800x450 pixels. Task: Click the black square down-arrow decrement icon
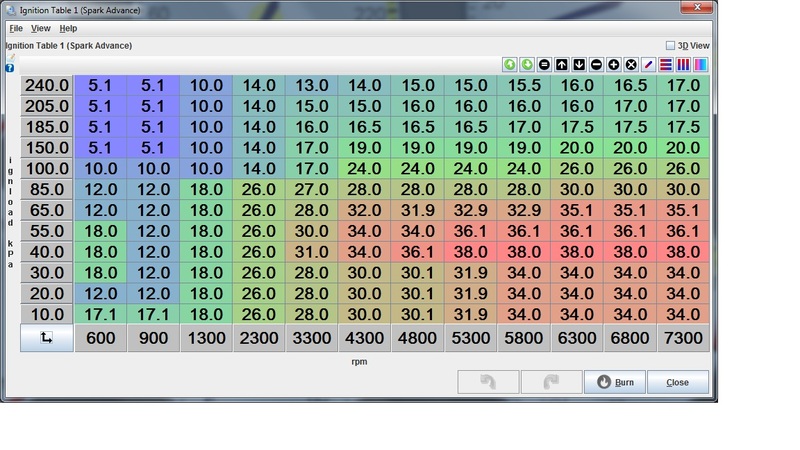coord(579,65)
